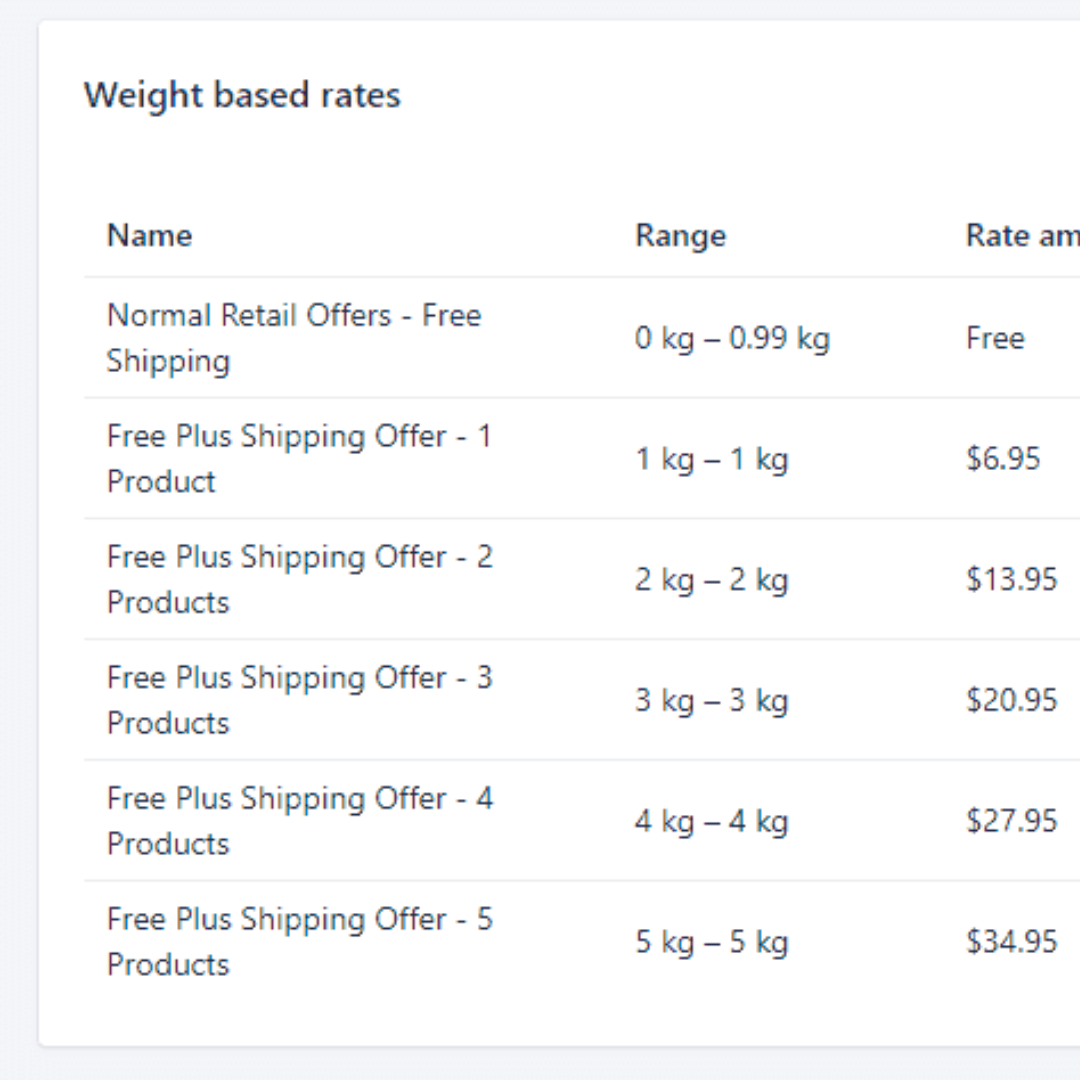
Task: Click the $13.95 rate amount
Action: [1012, 579]
